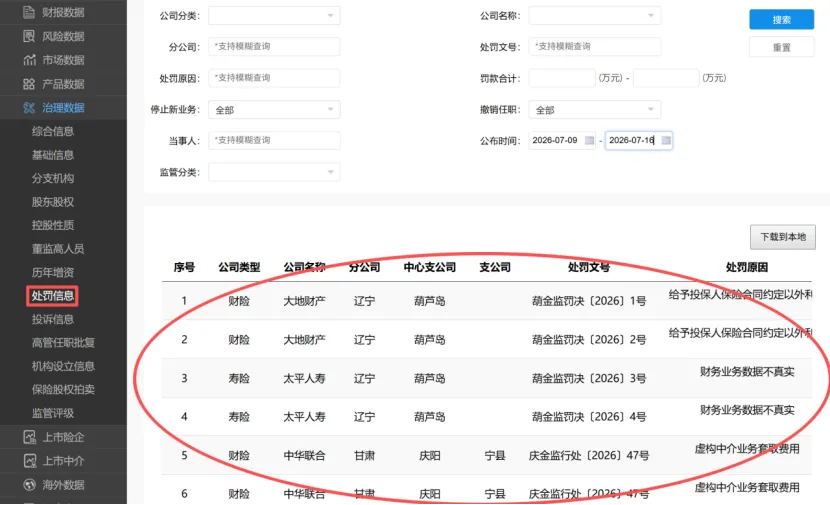Click 宁县 in row 5
Viewport: 830px width, 505px height.
click(495, 456)
